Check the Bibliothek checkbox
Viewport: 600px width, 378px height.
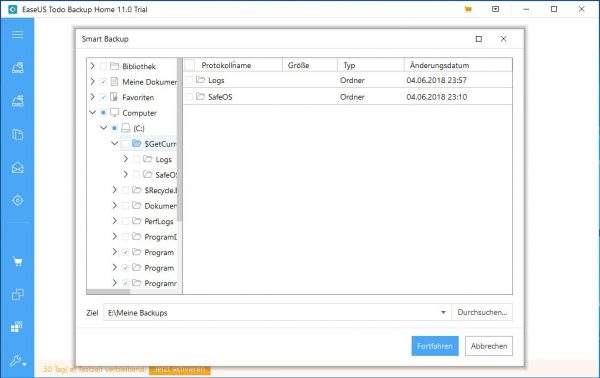point(103,66)
